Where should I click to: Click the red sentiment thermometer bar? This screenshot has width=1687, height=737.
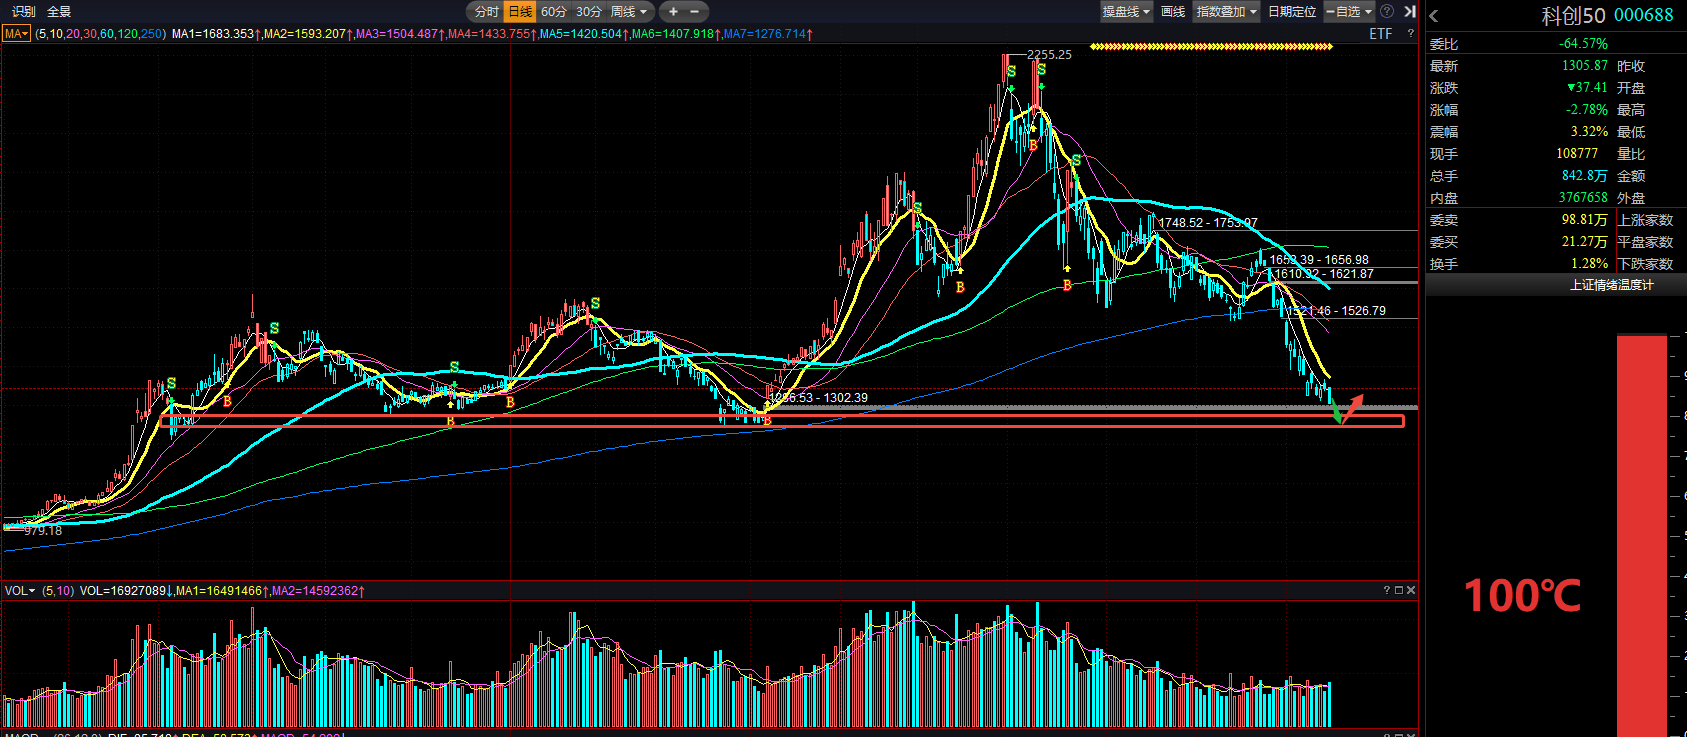coord(1642,536)
